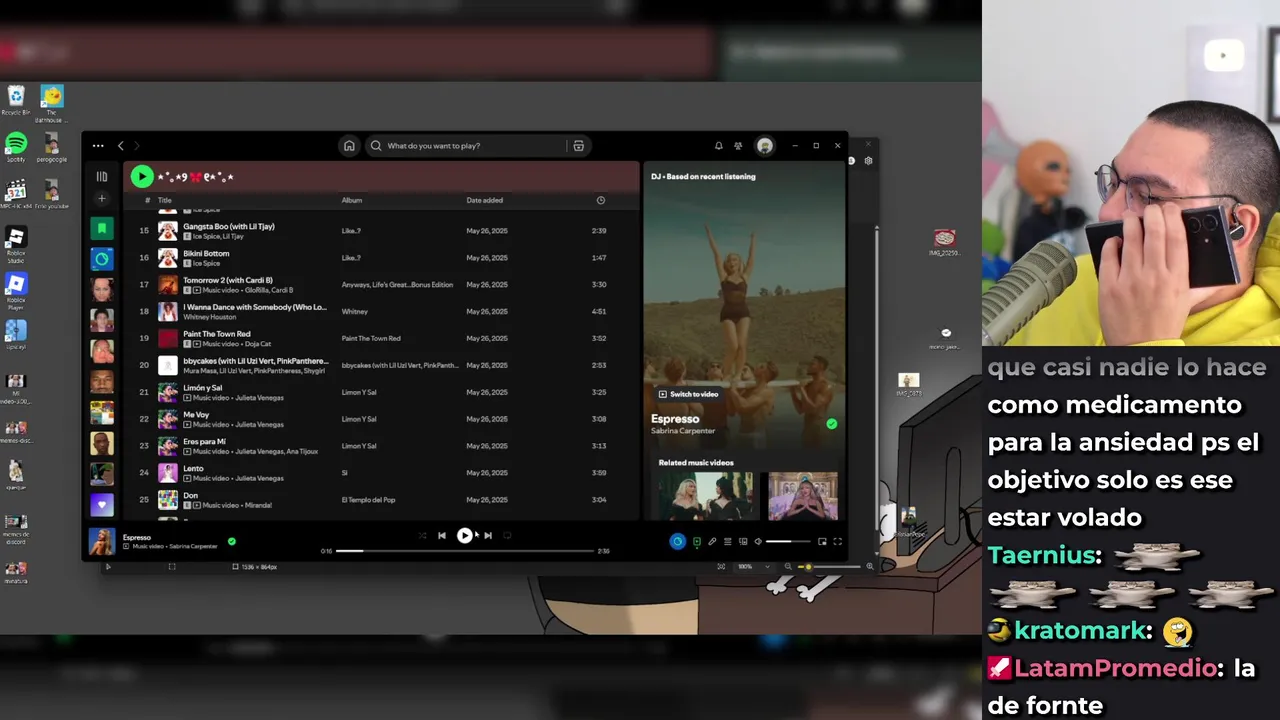1280x720 pixels.
Task: Expand Your Library sidebar
Action: (x=101, y=176)
